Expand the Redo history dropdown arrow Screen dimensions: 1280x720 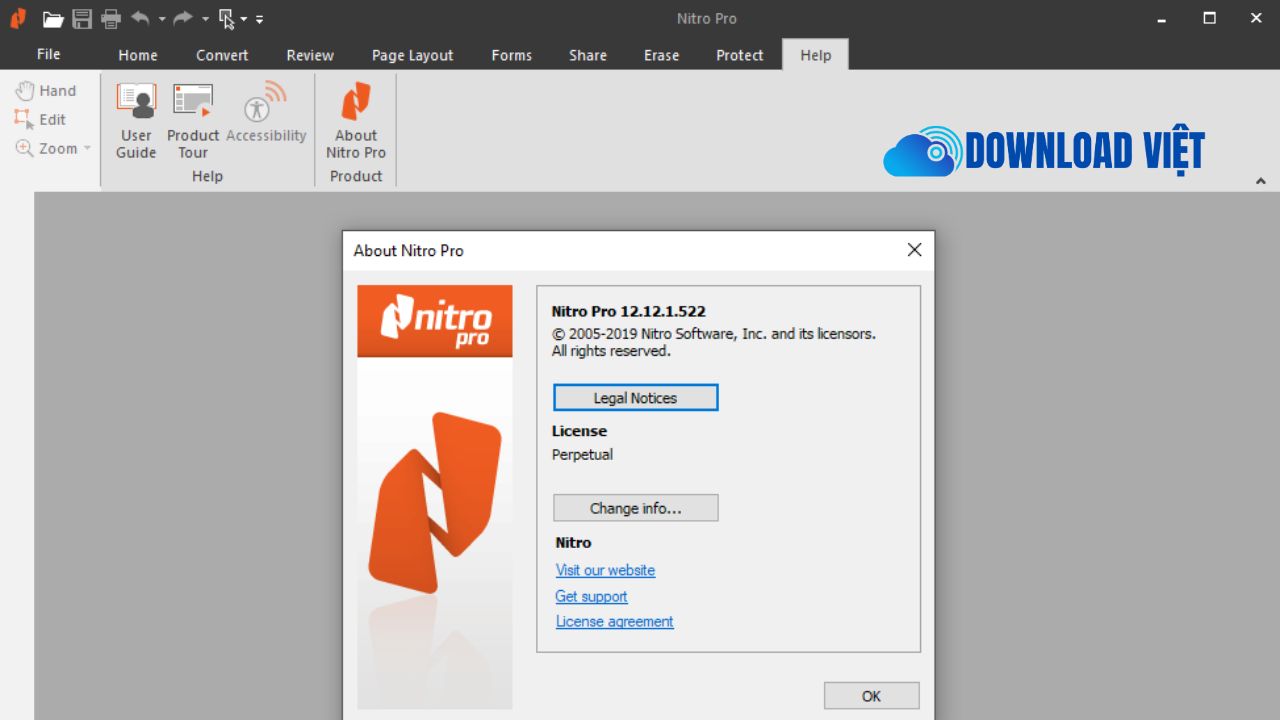point(205,19)
